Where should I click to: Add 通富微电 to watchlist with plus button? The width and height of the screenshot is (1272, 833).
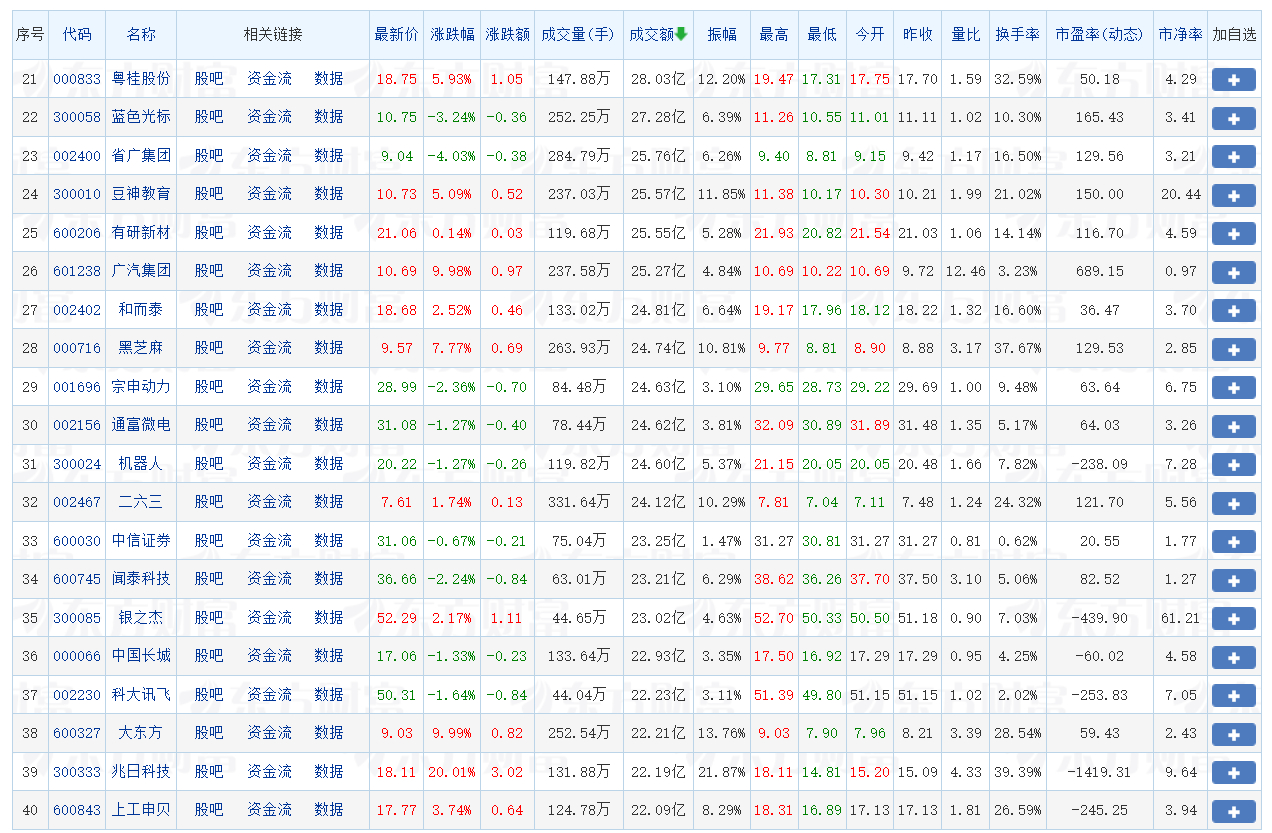[1233, 426]
